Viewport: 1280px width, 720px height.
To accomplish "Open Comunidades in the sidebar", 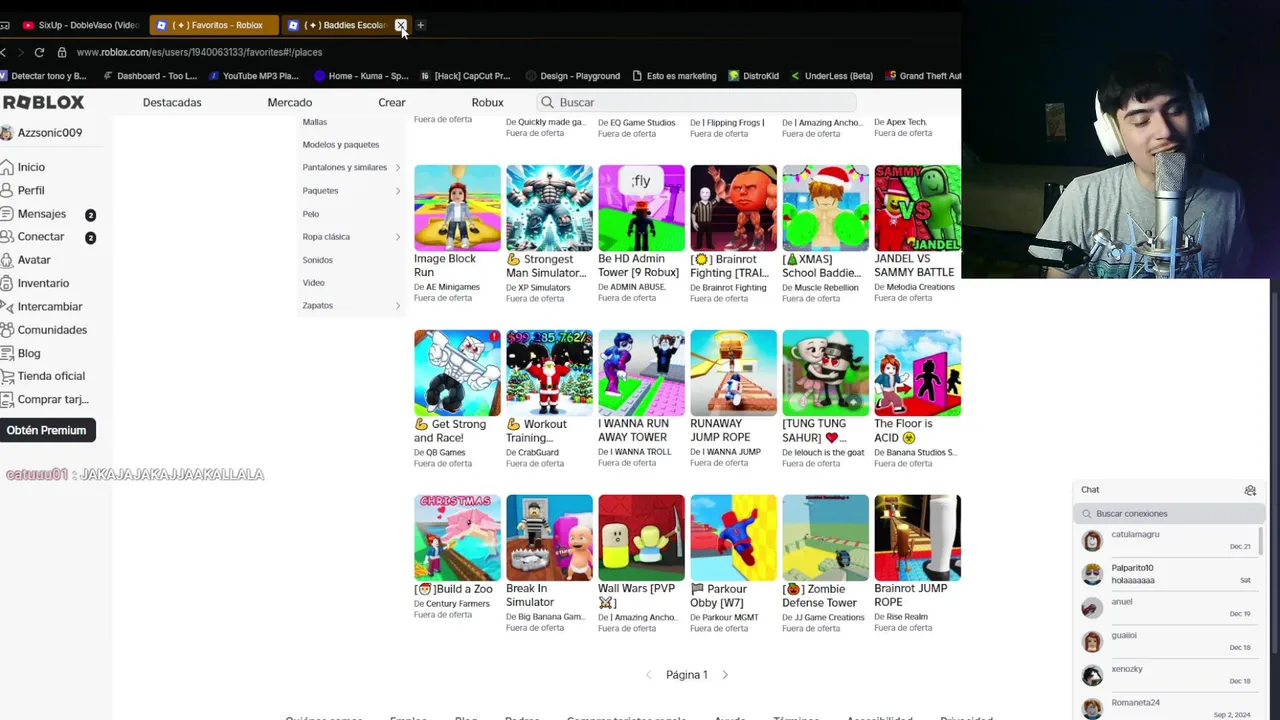I will click(52, 329).
